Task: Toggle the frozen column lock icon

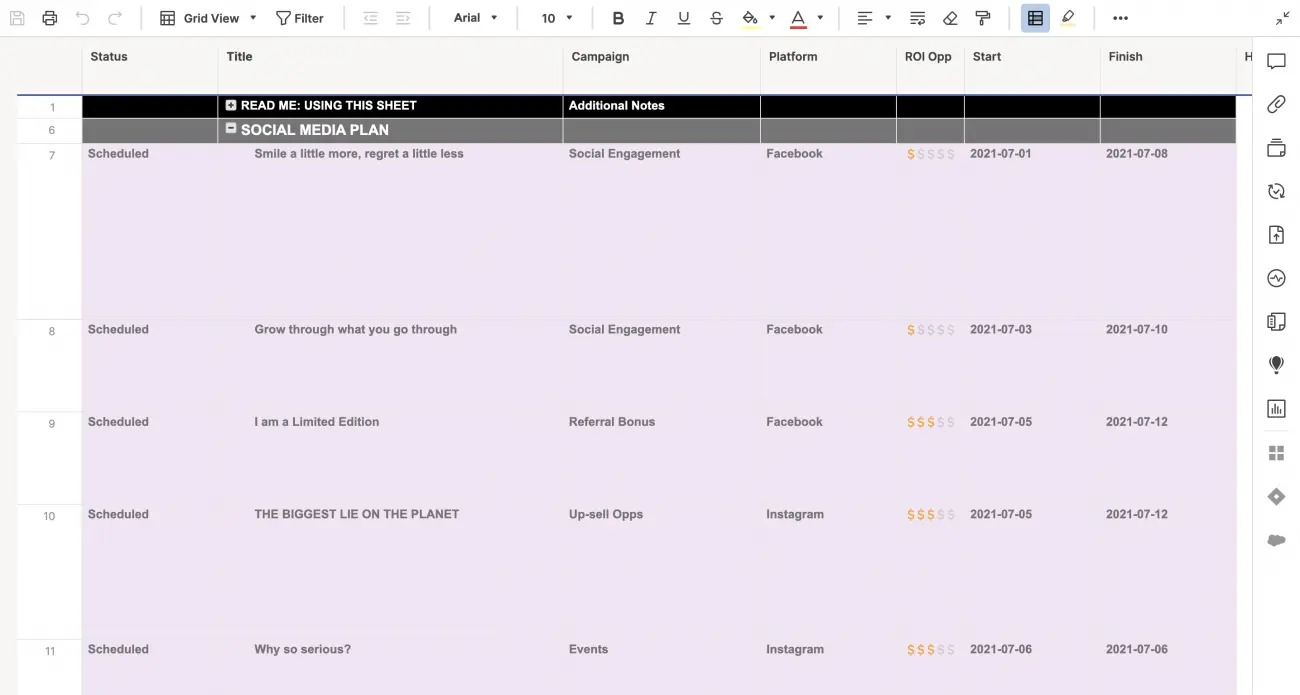Action: pos(1035,17)
